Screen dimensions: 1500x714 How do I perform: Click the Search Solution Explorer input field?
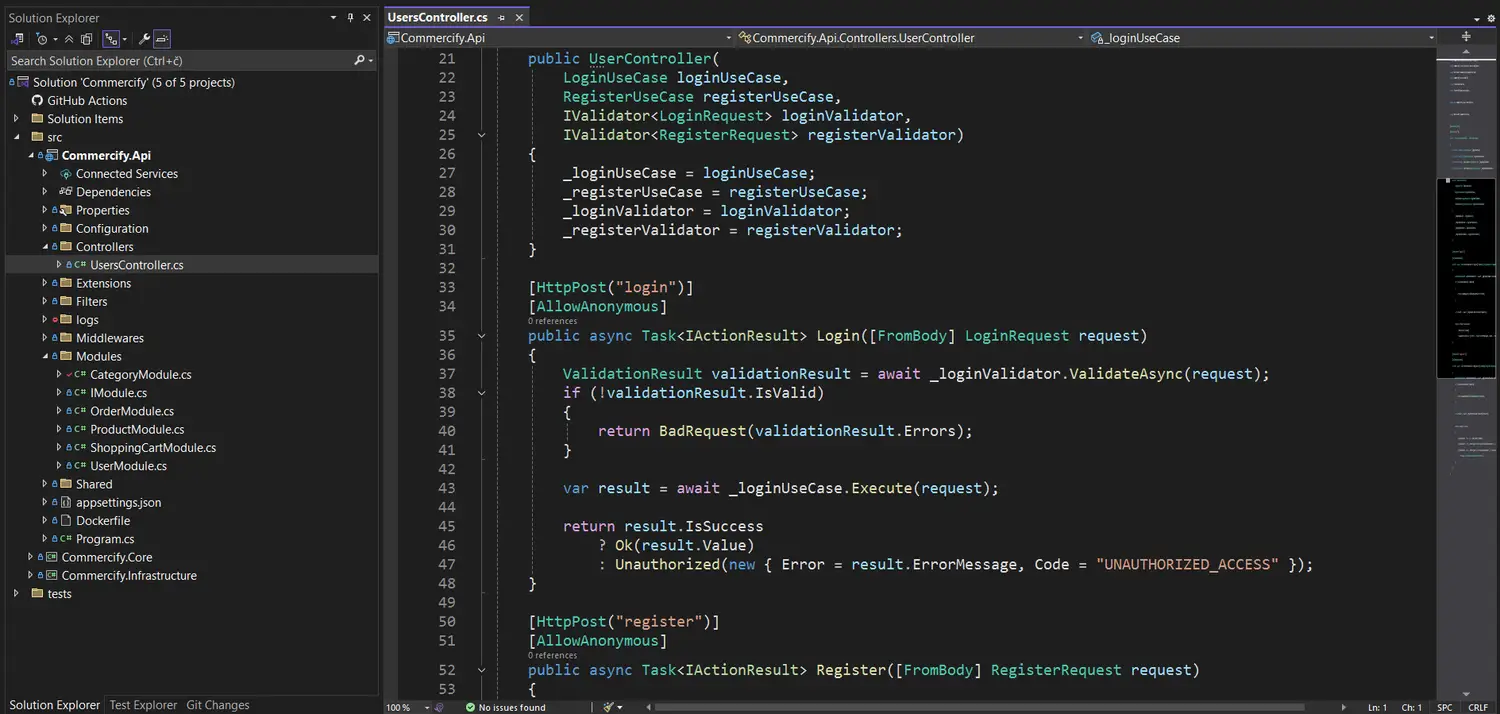180,61
